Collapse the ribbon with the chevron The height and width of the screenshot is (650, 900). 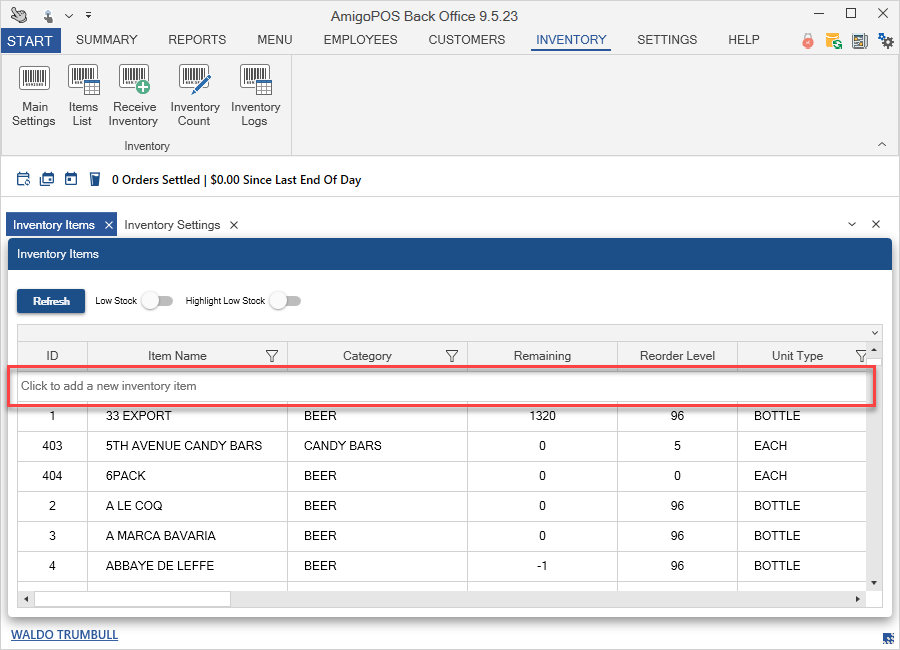coord(882,145)
